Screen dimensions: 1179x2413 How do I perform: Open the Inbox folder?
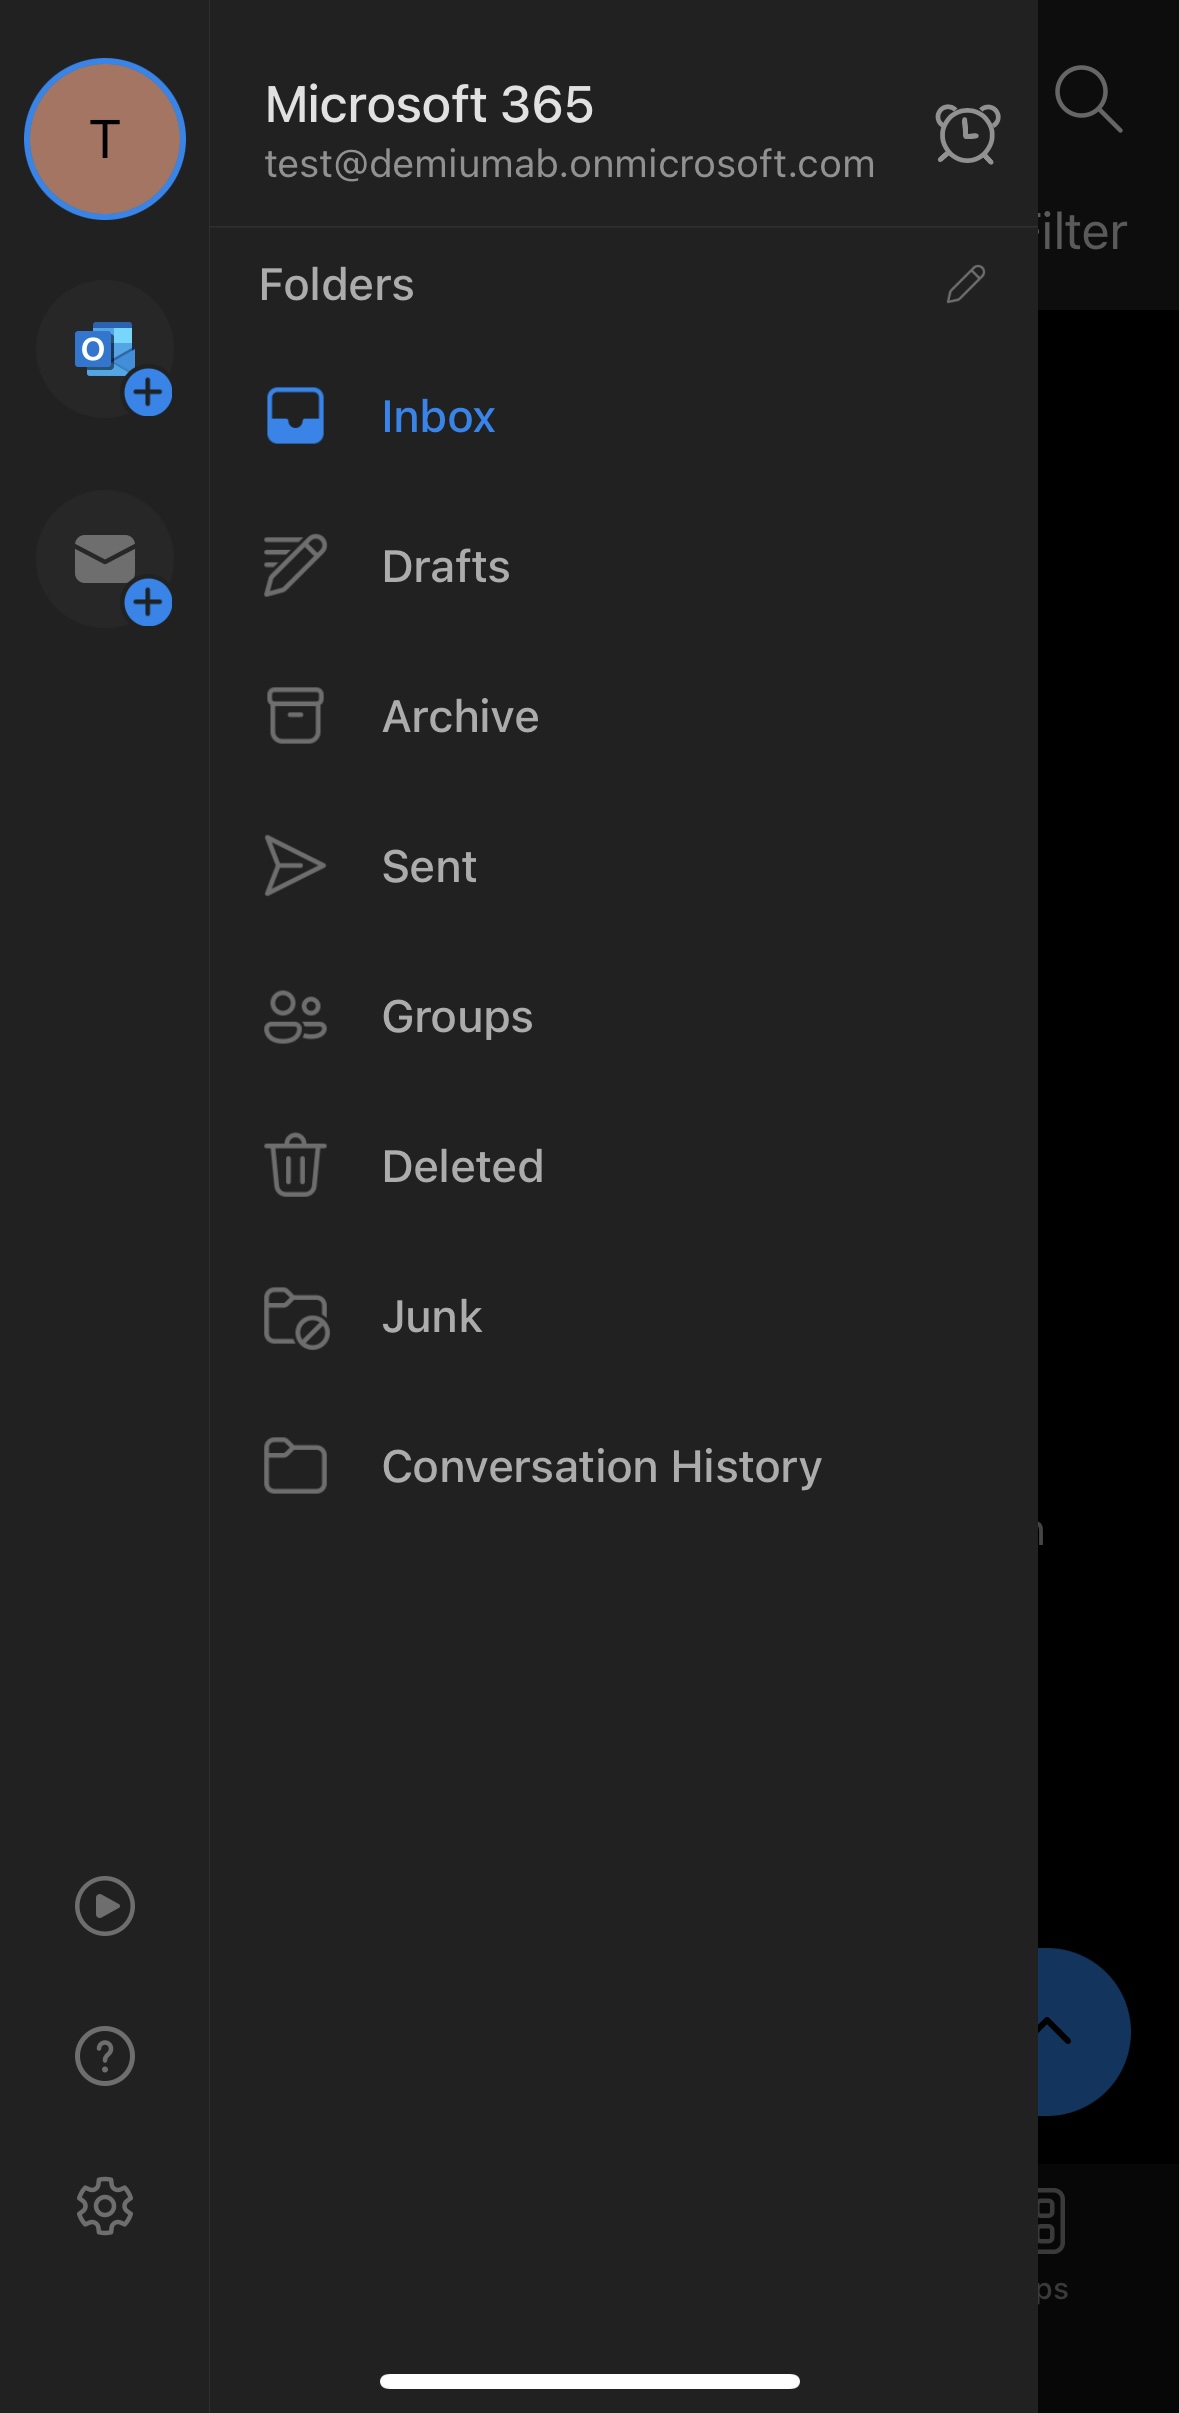coord(623,416)
